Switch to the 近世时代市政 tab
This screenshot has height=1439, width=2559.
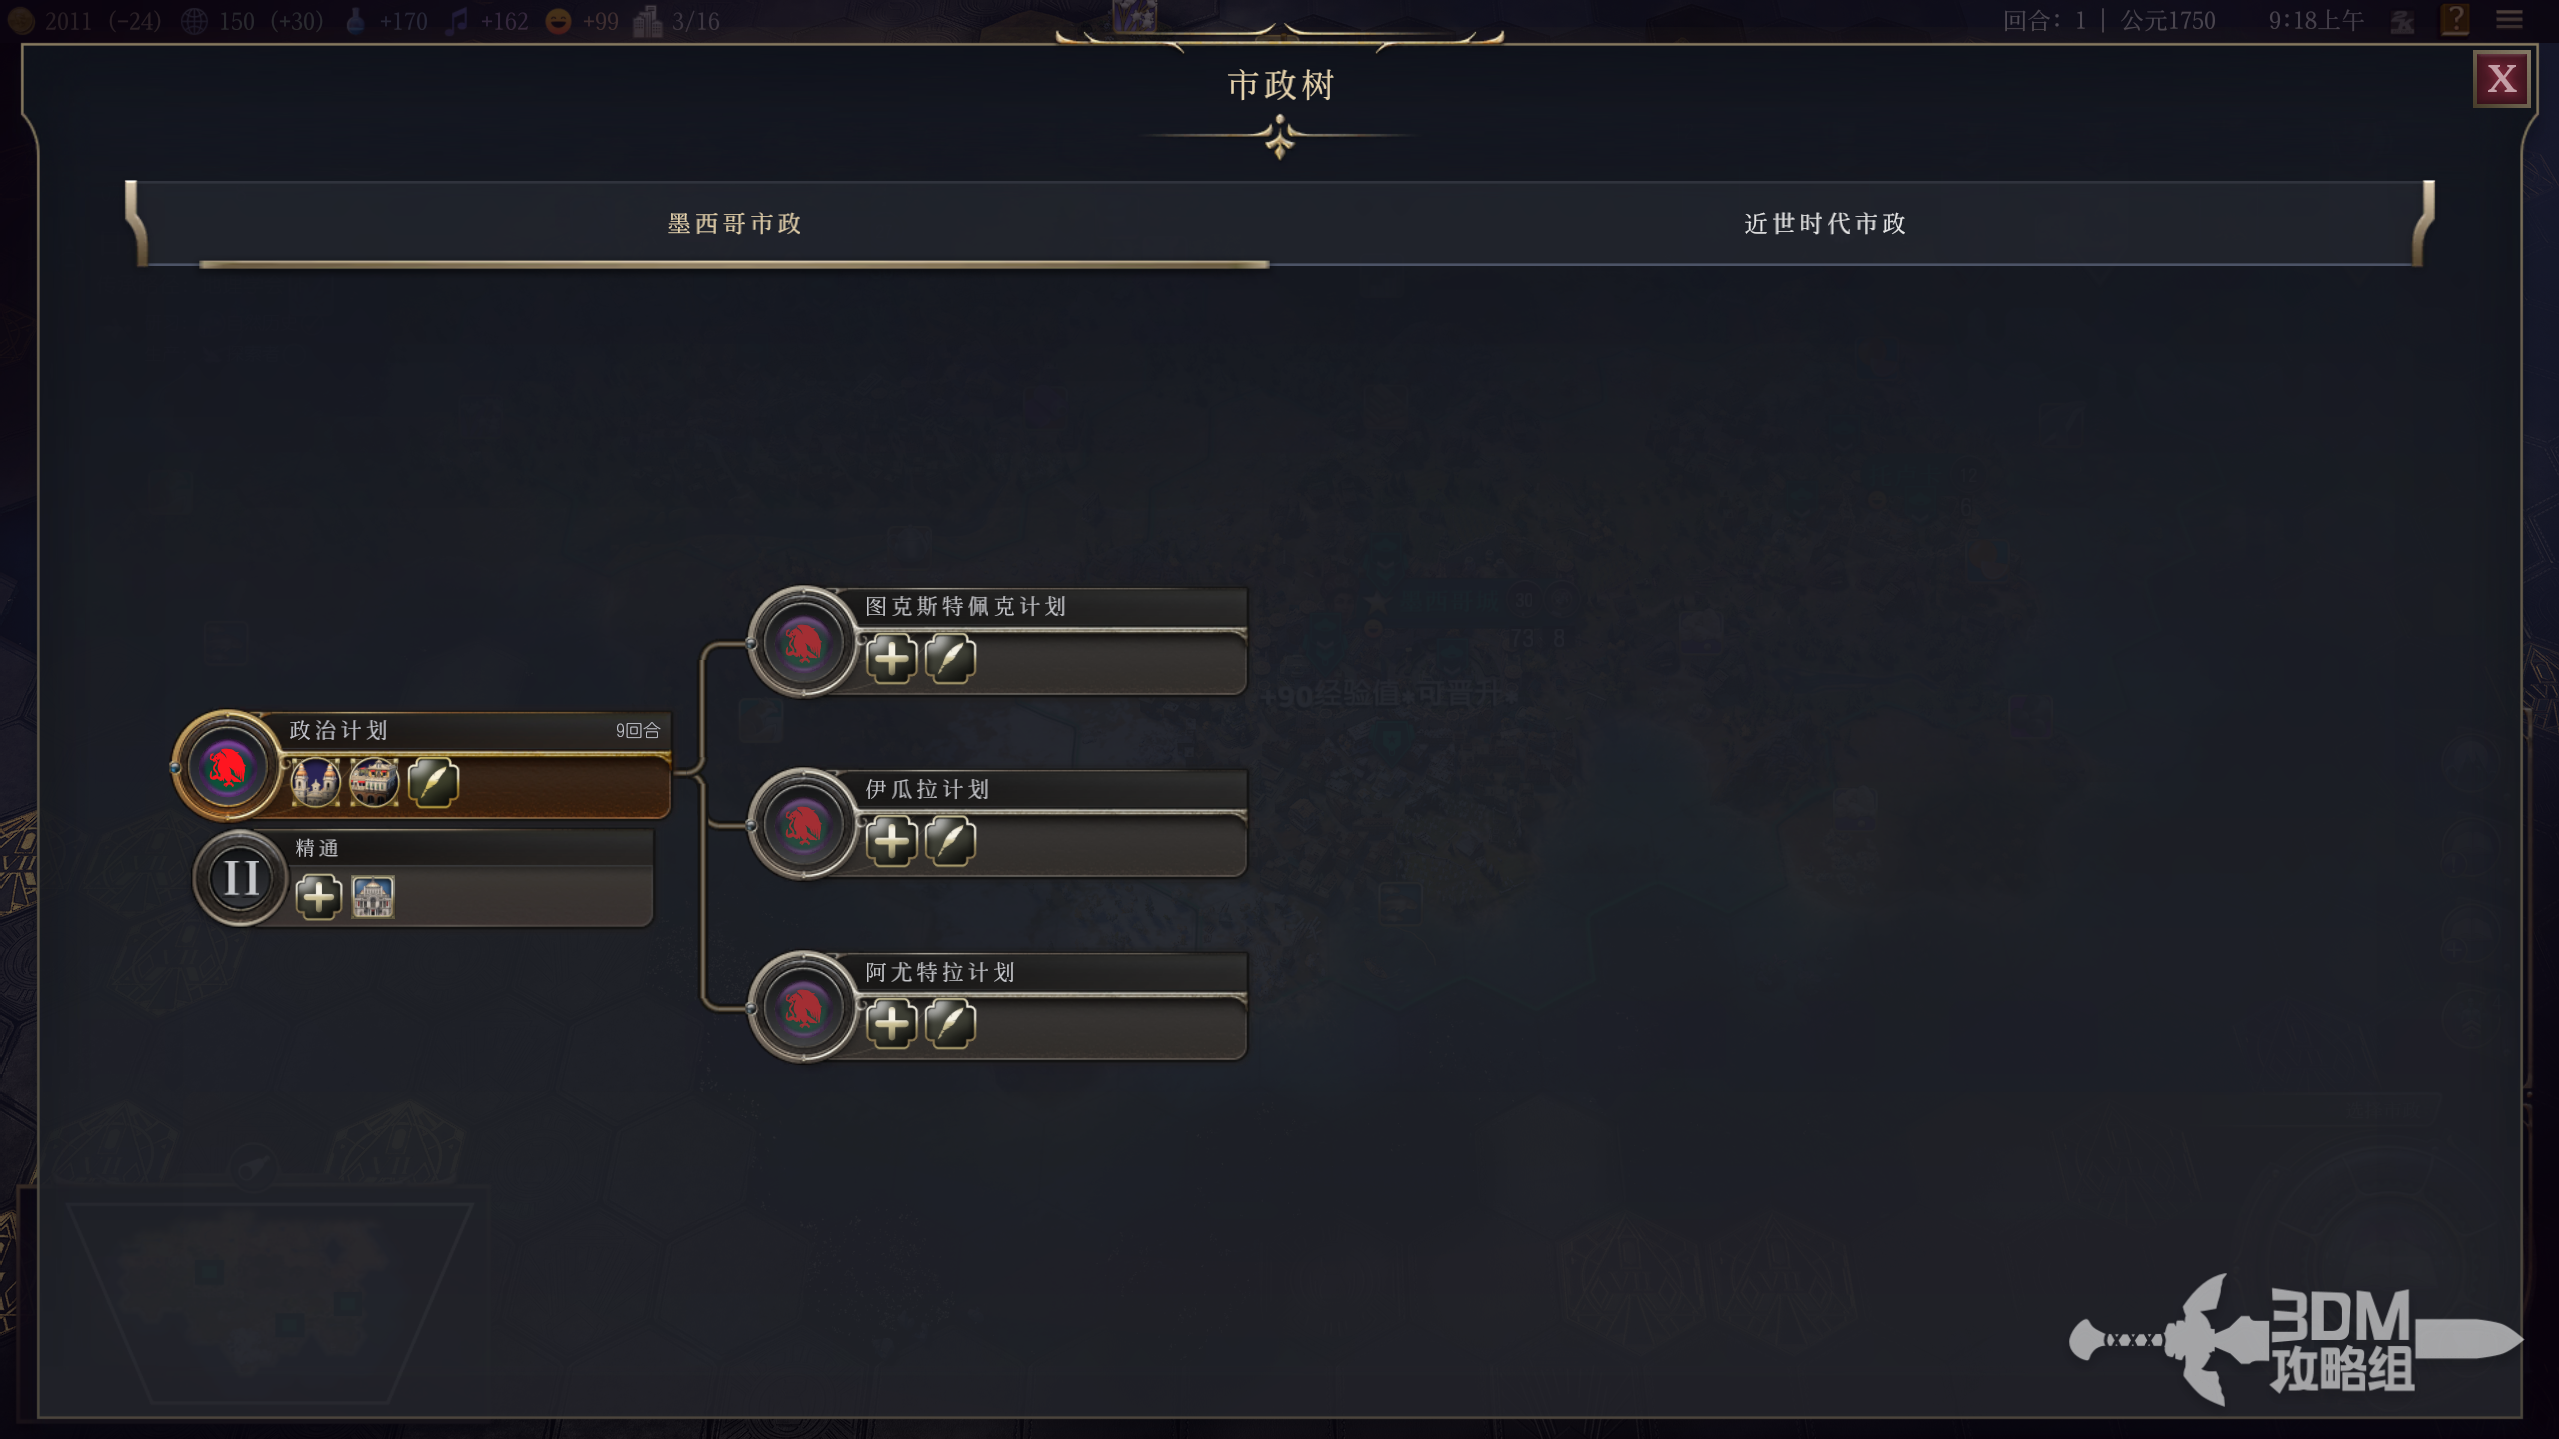point(1824,223)
